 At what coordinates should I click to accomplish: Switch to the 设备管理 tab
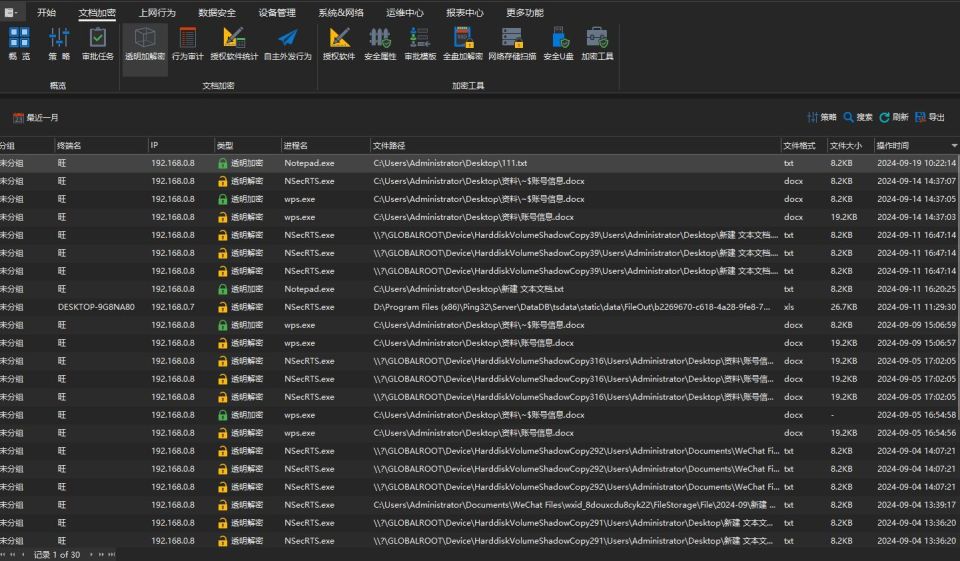[277, 12]
